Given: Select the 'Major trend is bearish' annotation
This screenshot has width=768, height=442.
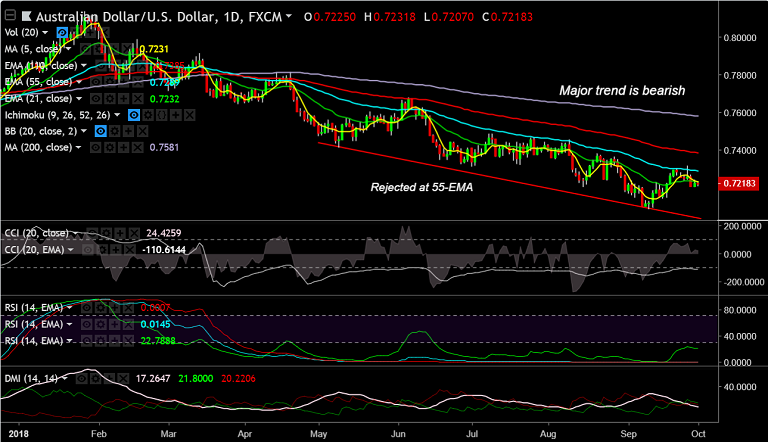Looking at the screenshot, I should click(x=622, y=91).
